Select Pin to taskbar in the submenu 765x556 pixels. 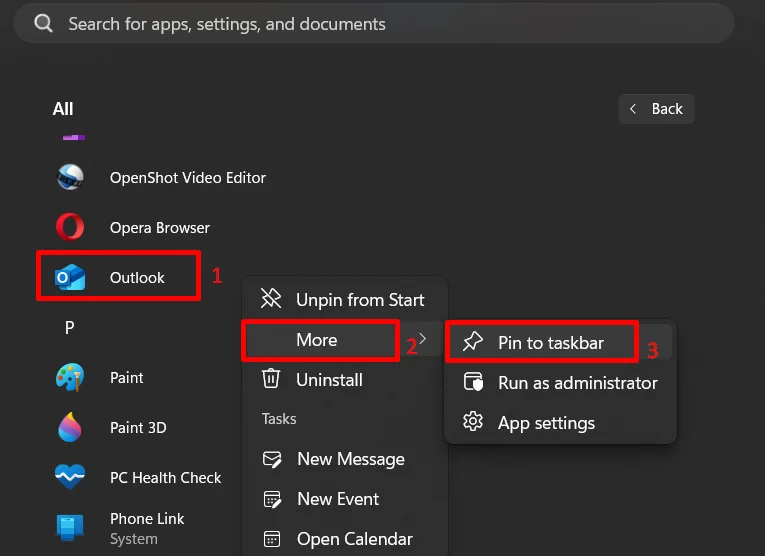click(551, 343)
